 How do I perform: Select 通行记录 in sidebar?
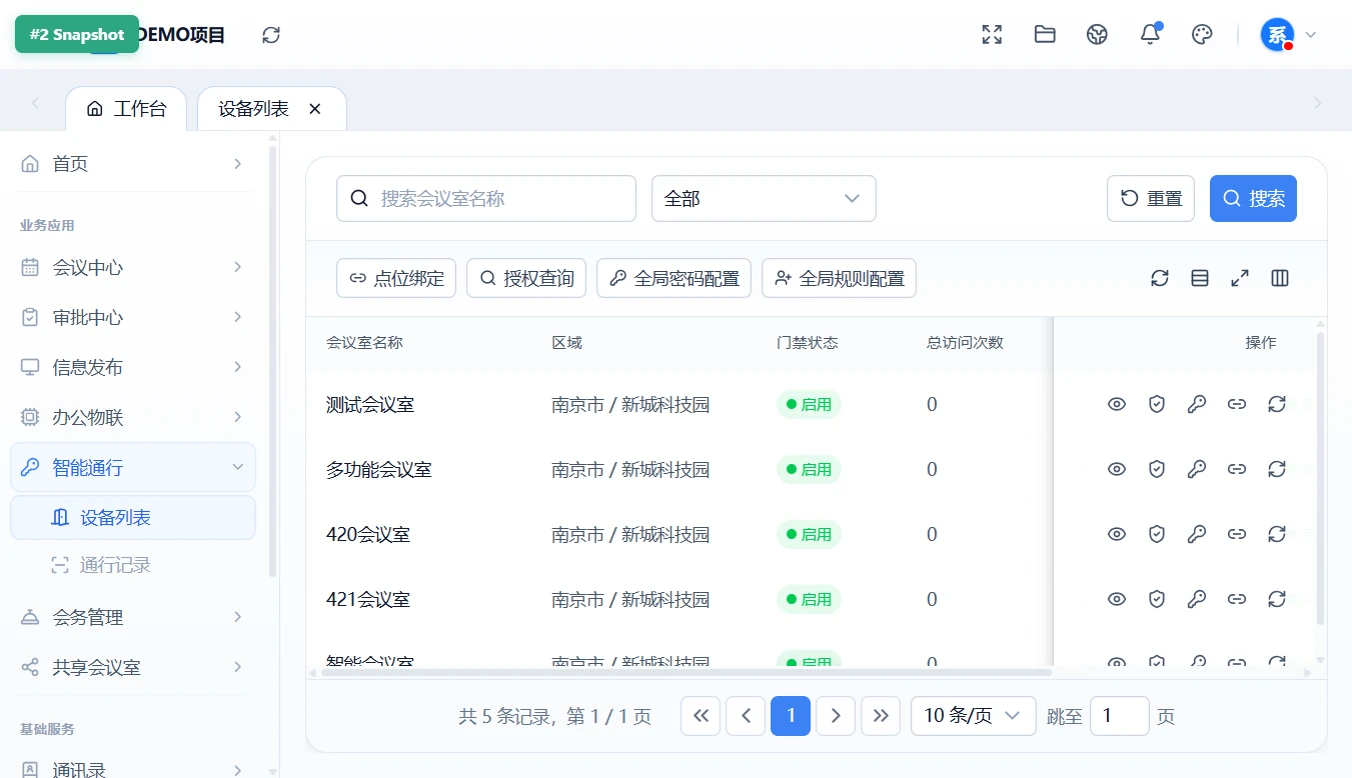click(x=133, y=565)
